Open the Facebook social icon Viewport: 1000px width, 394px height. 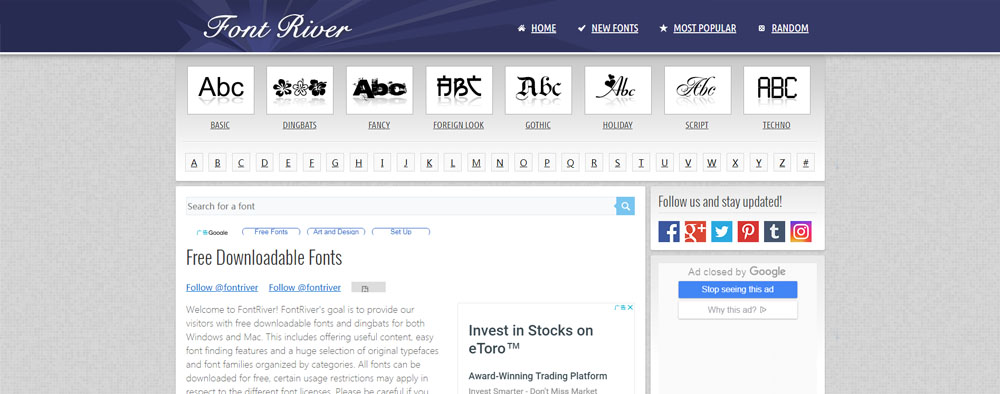[x=669, y=231]
